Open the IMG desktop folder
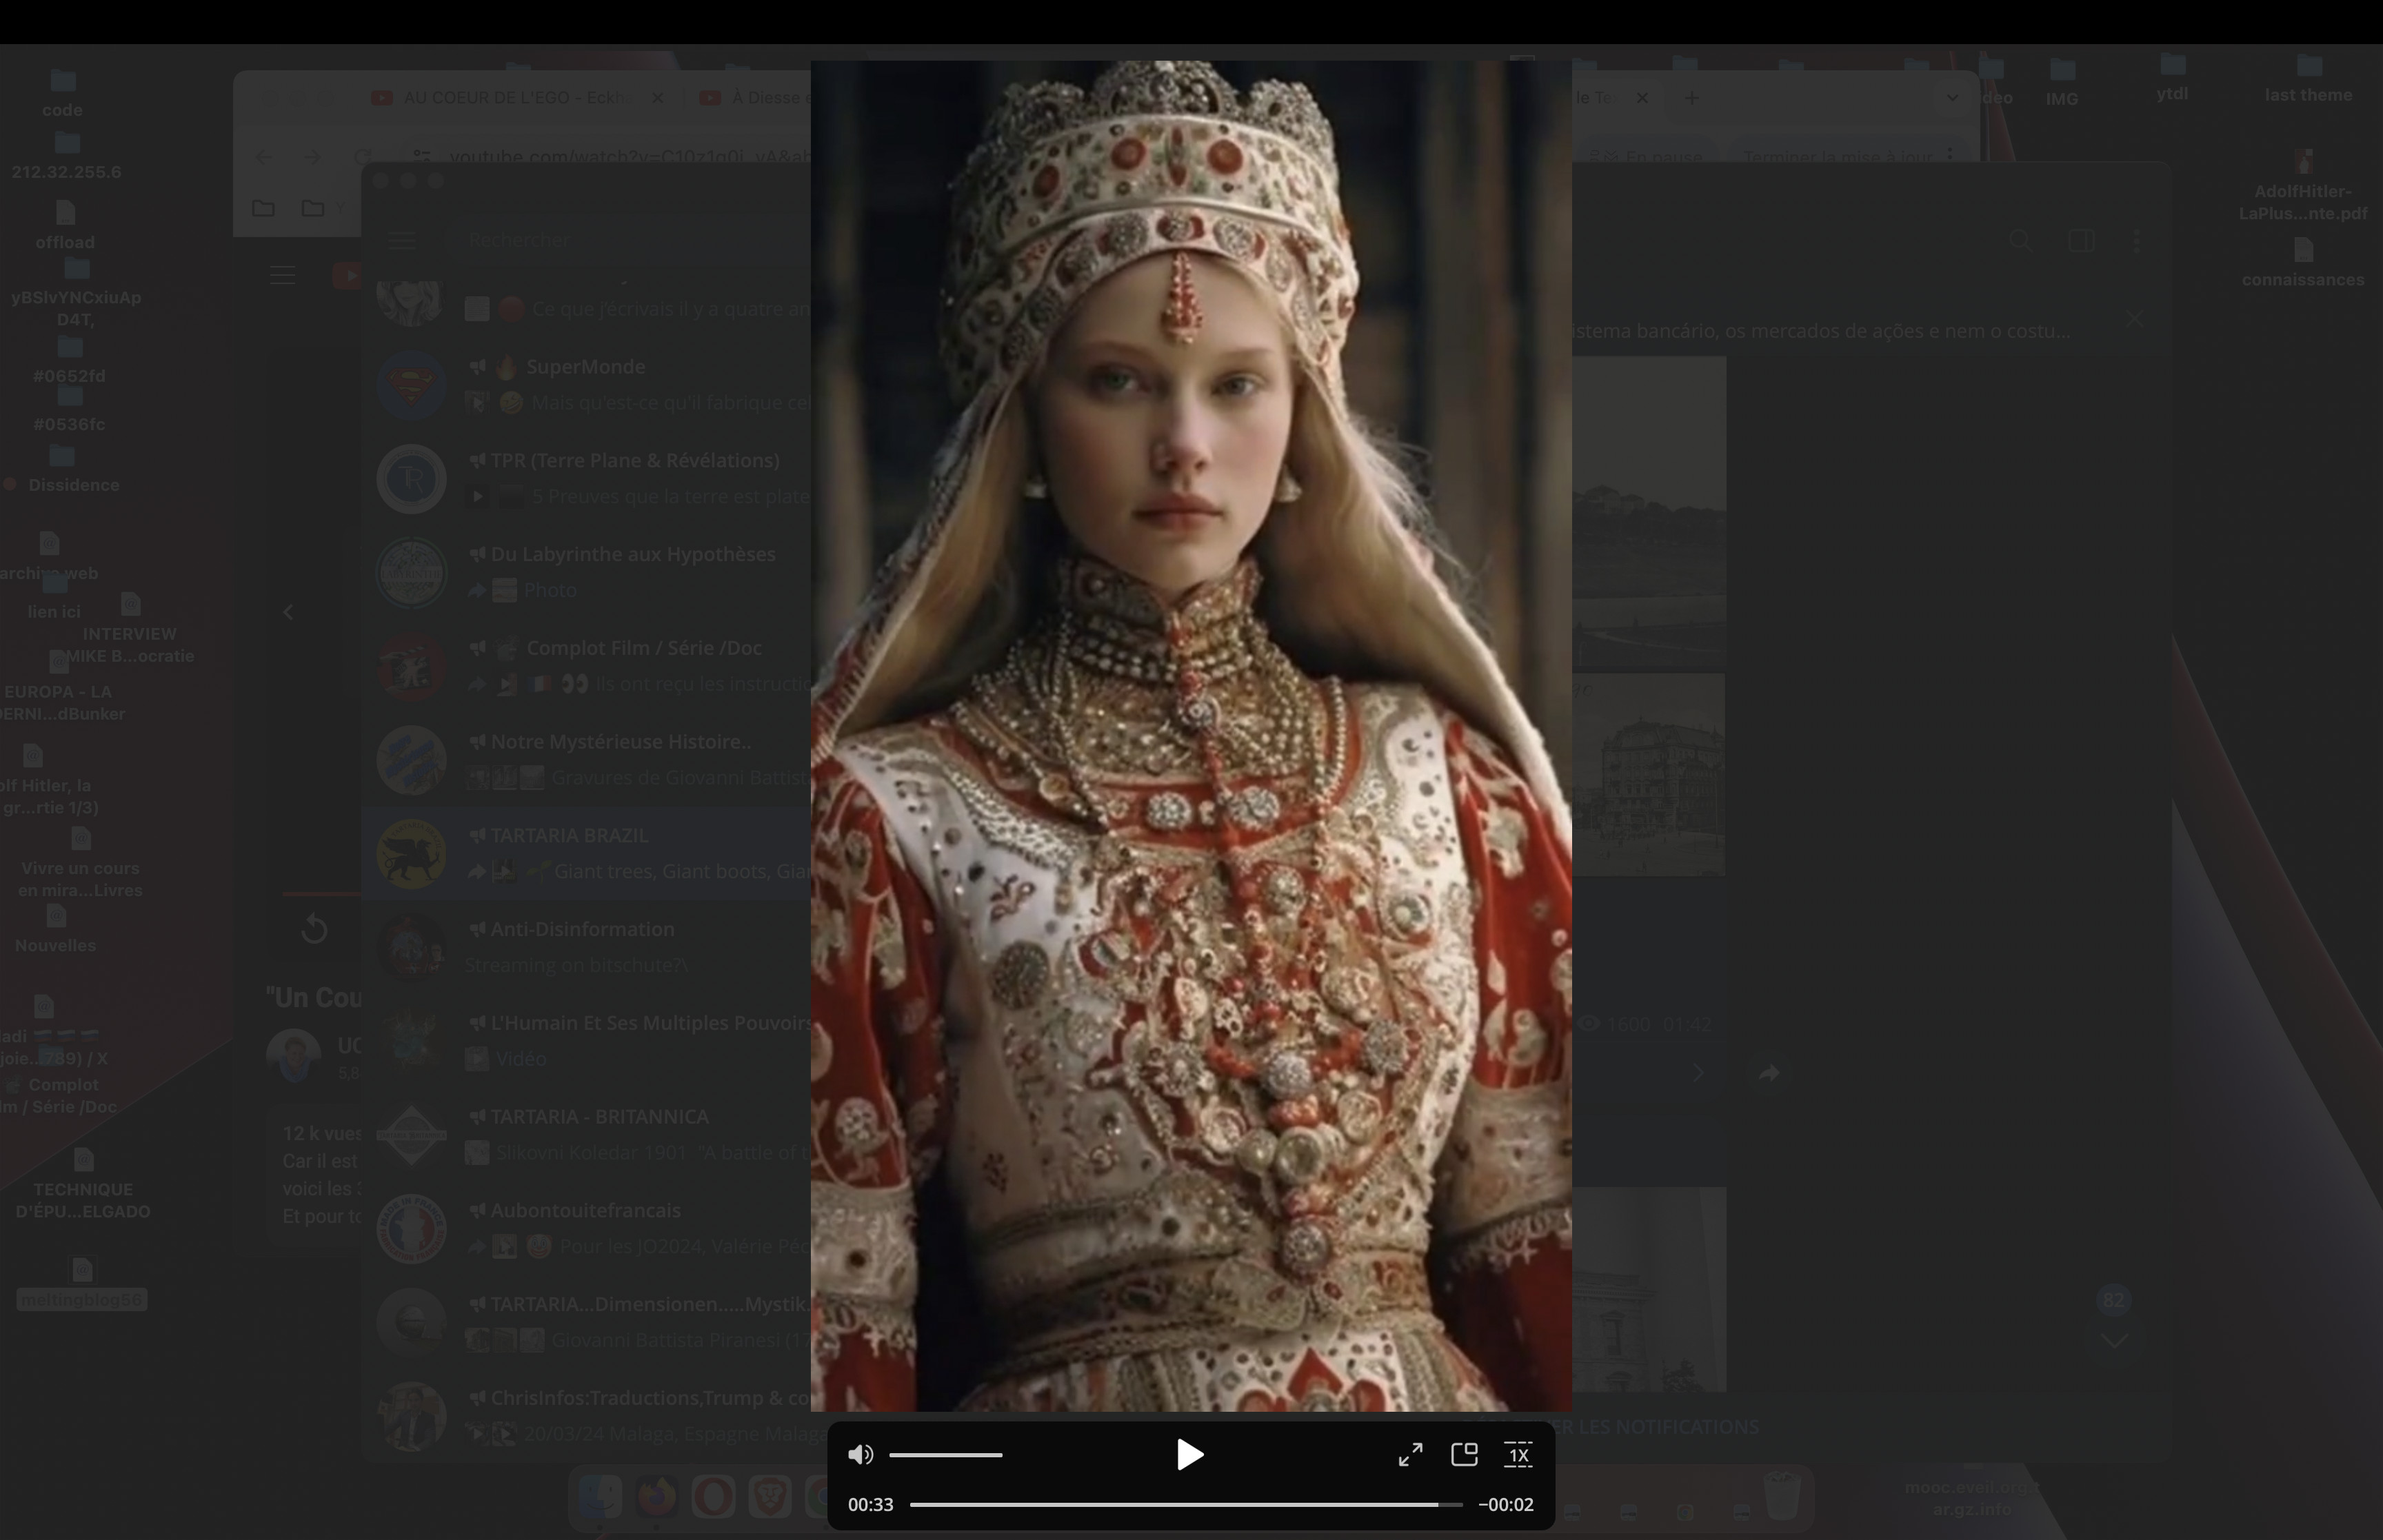This screenshot has height=1540, width=2383. 2062,82
